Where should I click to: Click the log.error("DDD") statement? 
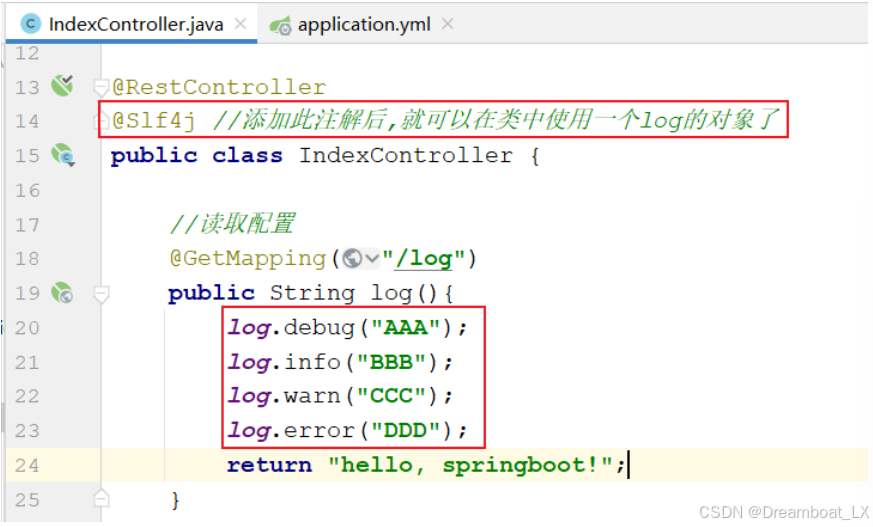tap(347, 431)
